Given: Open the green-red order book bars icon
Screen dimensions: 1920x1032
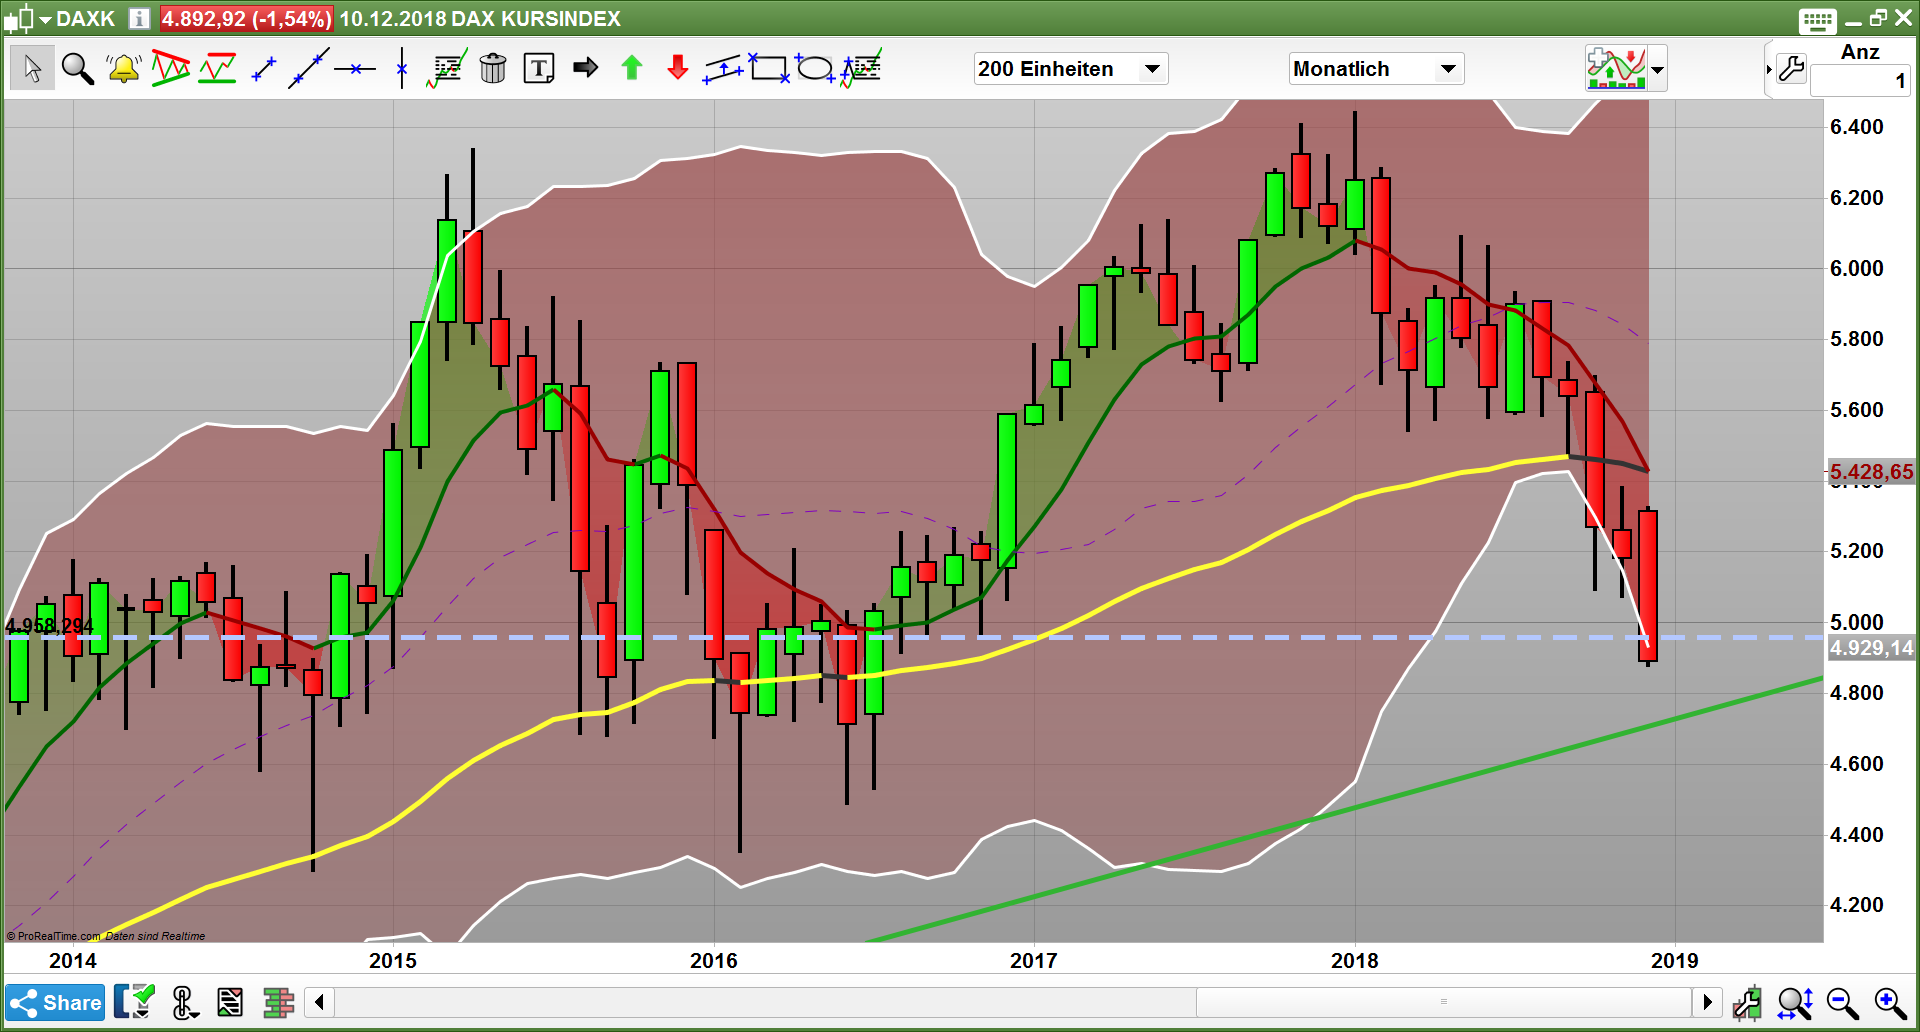Looking at the screenshot, I should coord(278,1002).
